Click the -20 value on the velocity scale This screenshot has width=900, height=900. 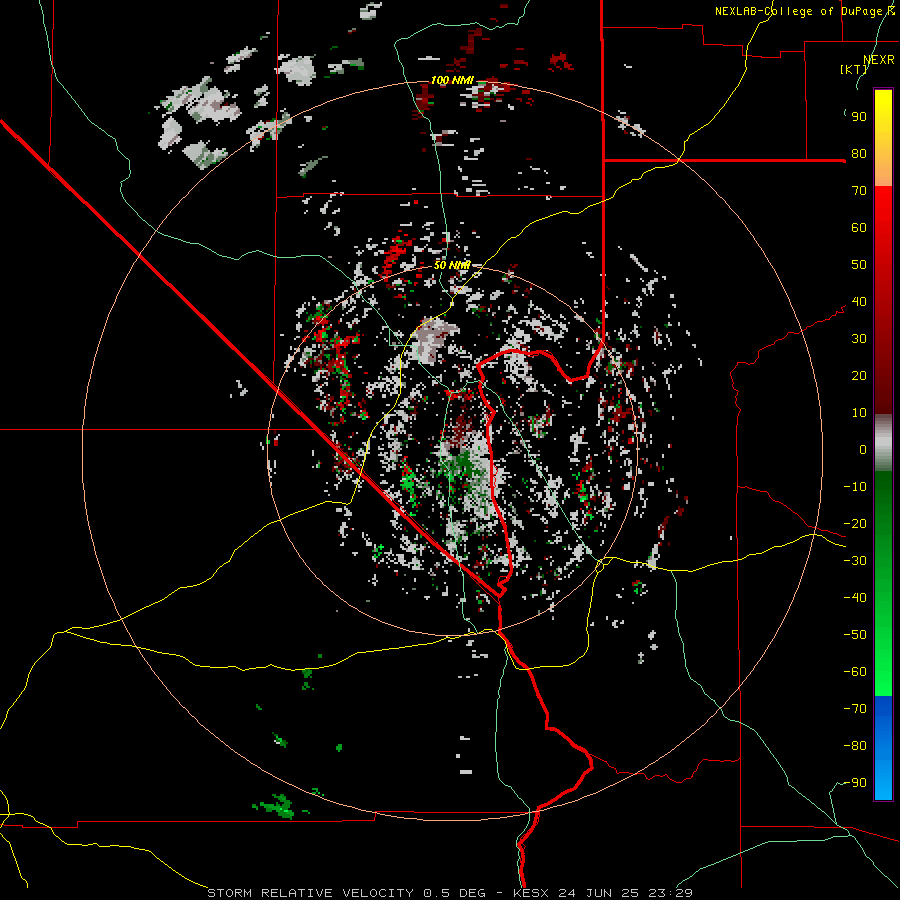tap(855, 523)
